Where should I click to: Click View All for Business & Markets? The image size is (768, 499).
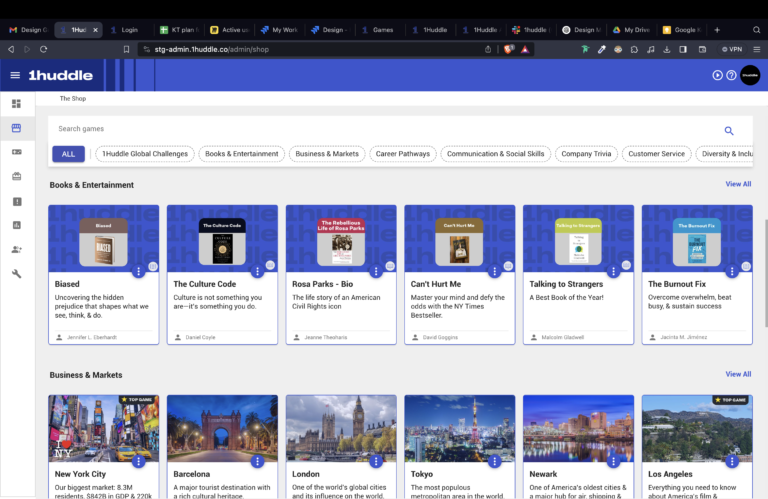[738, 374]
